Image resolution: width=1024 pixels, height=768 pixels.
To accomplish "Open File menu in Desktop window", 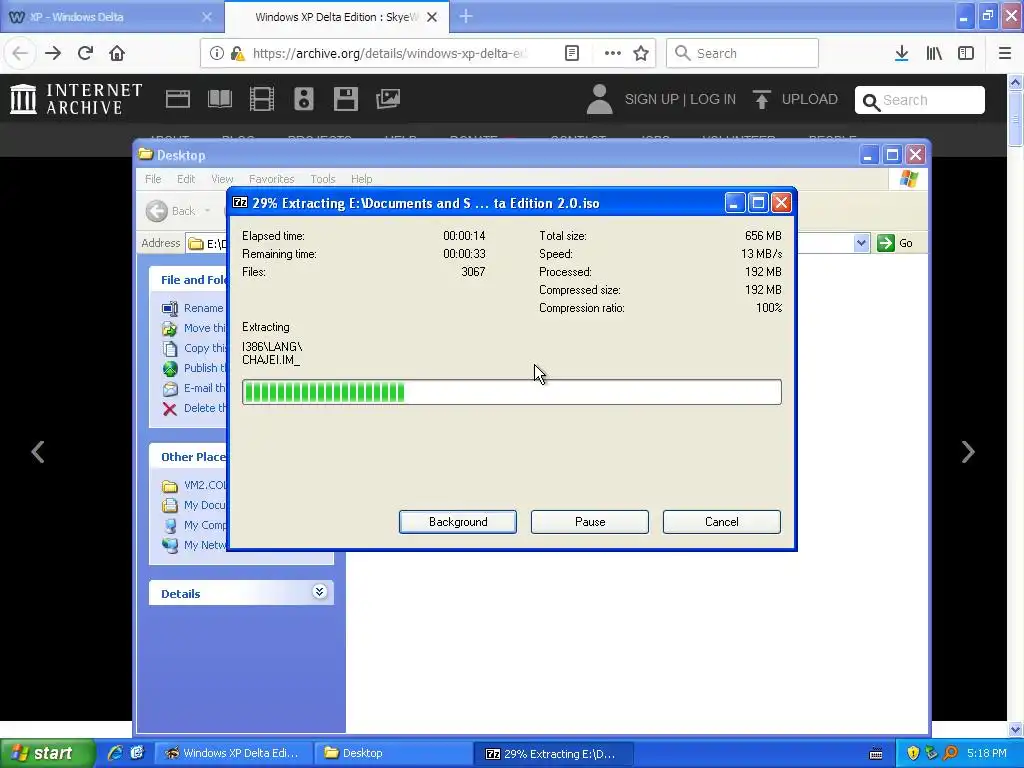I will click(x=153, y=179).
